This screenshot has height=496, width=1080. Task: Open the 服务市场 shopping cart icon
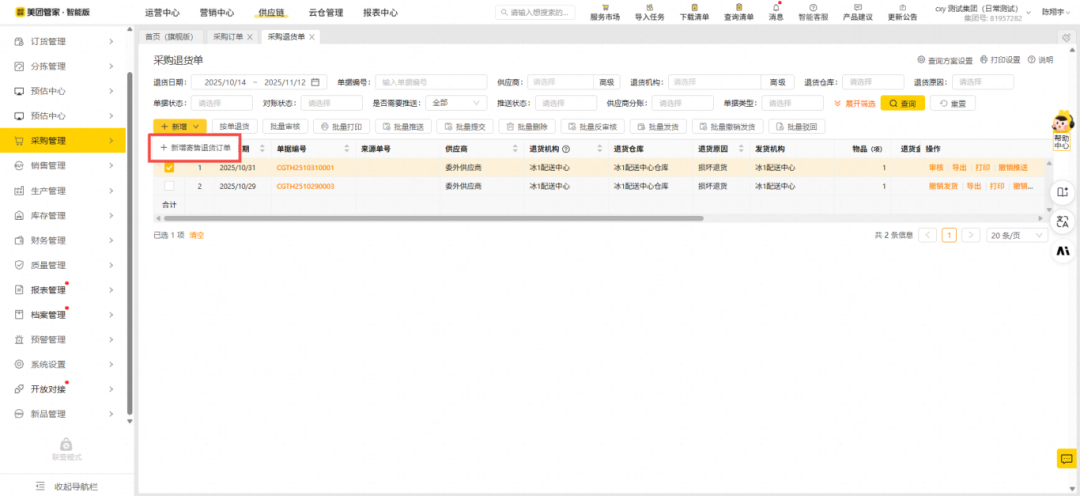pos(604,7)
